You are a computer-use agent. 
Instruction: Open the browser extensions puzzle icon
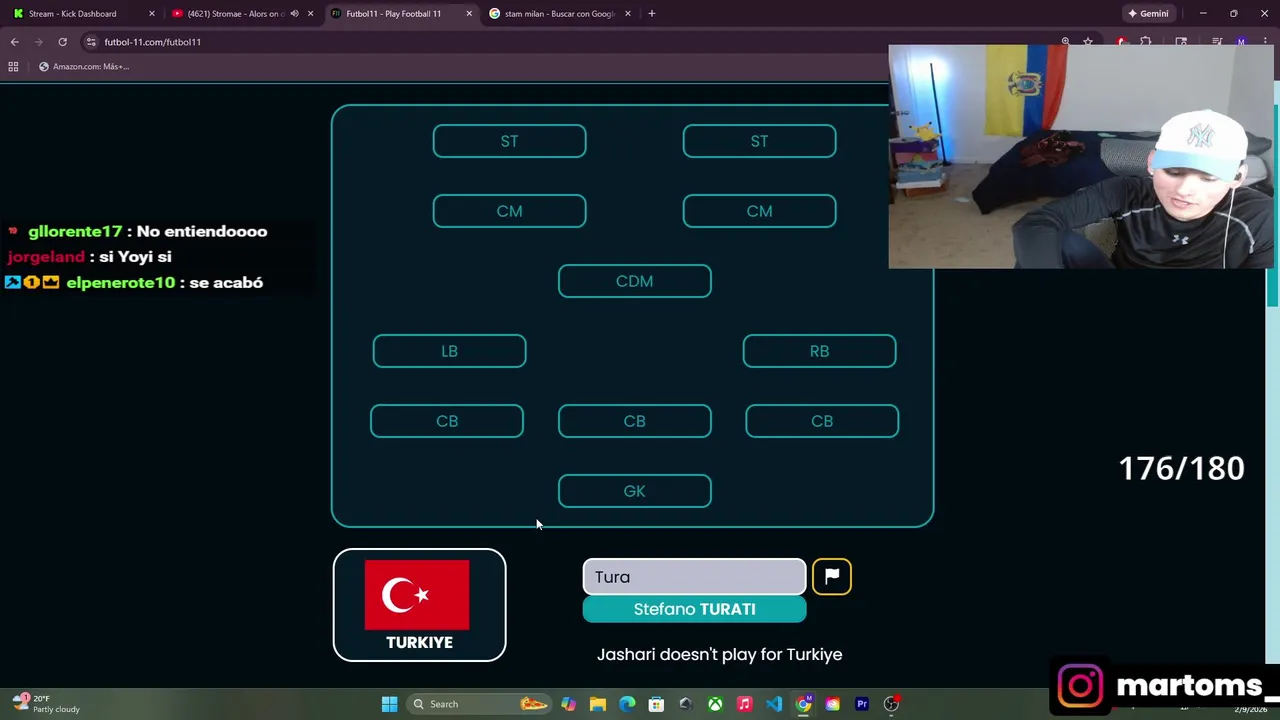pos(1146,42)
